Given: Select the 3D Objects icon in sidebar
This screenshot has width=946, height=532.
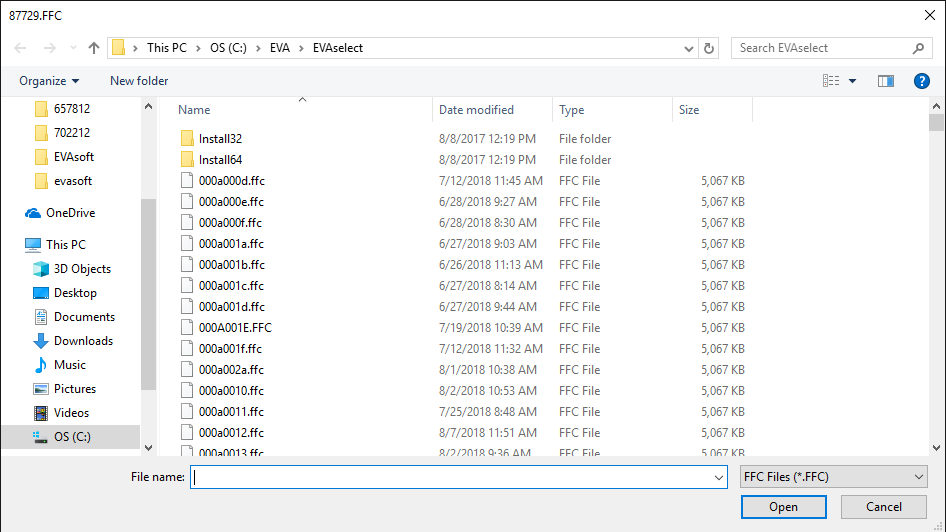Looking at the screenshot, I should click(41, 269).
